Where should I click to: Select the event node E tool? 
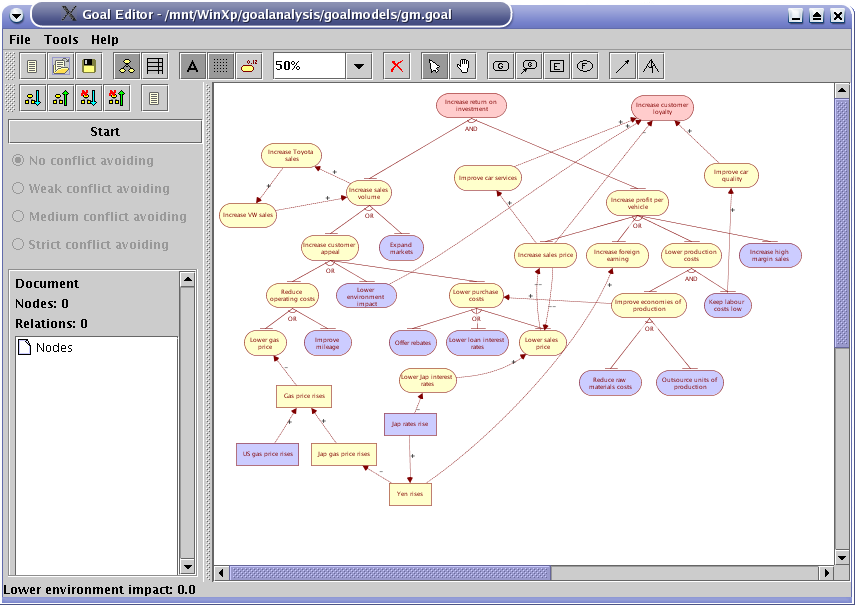557,66
